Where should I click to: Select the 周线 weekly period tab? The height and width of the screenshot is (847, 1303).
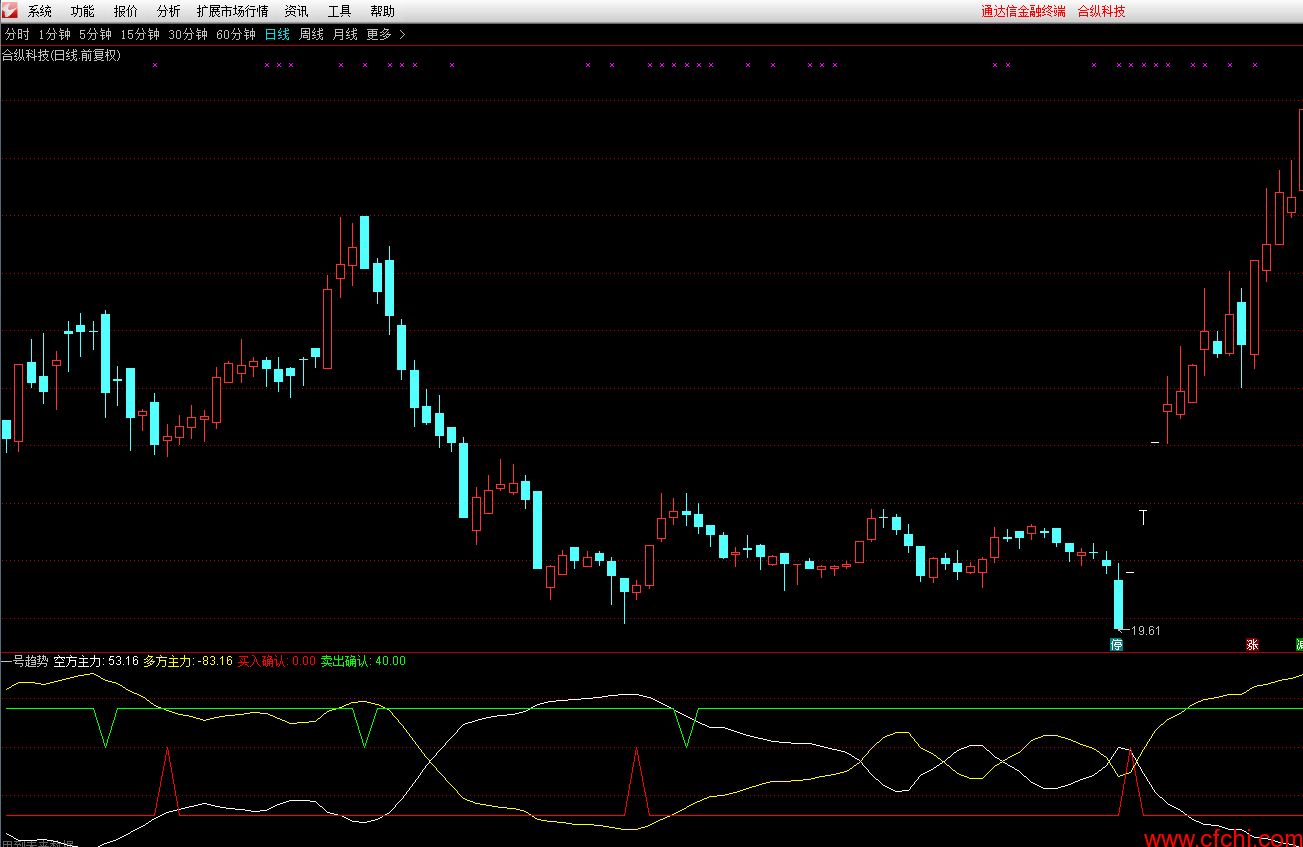pos(312,34)
